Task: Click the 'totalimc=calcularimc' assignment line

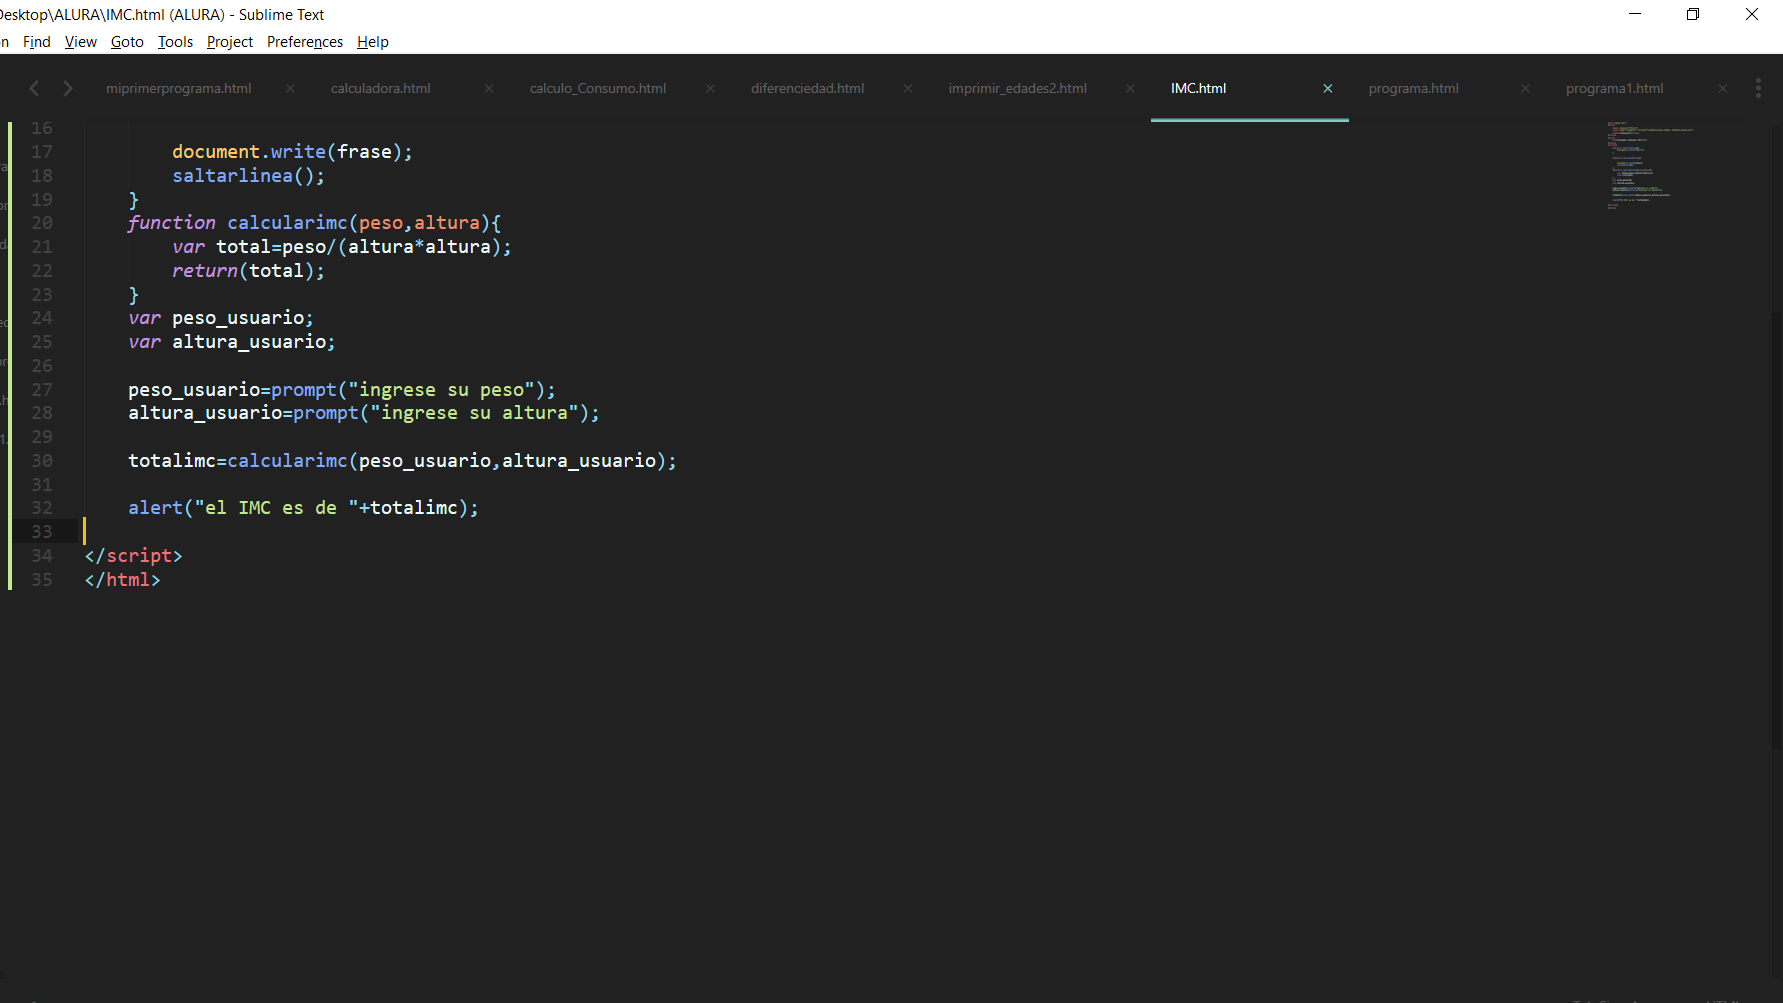Action: point(402,461)
